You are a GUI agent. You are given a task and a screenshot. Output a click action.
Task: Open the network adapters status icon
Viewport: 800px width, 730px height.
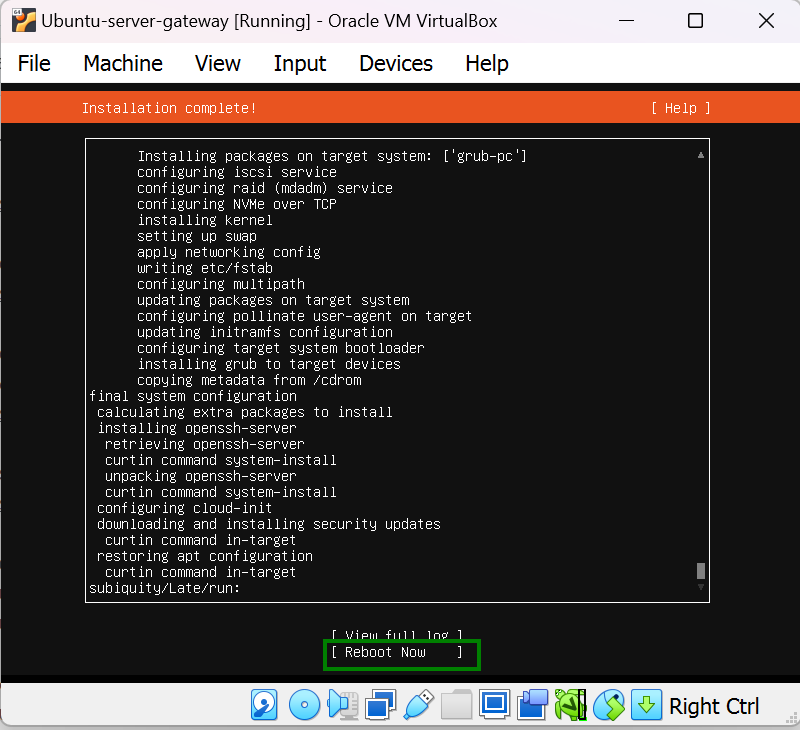(x=380, y=705)
